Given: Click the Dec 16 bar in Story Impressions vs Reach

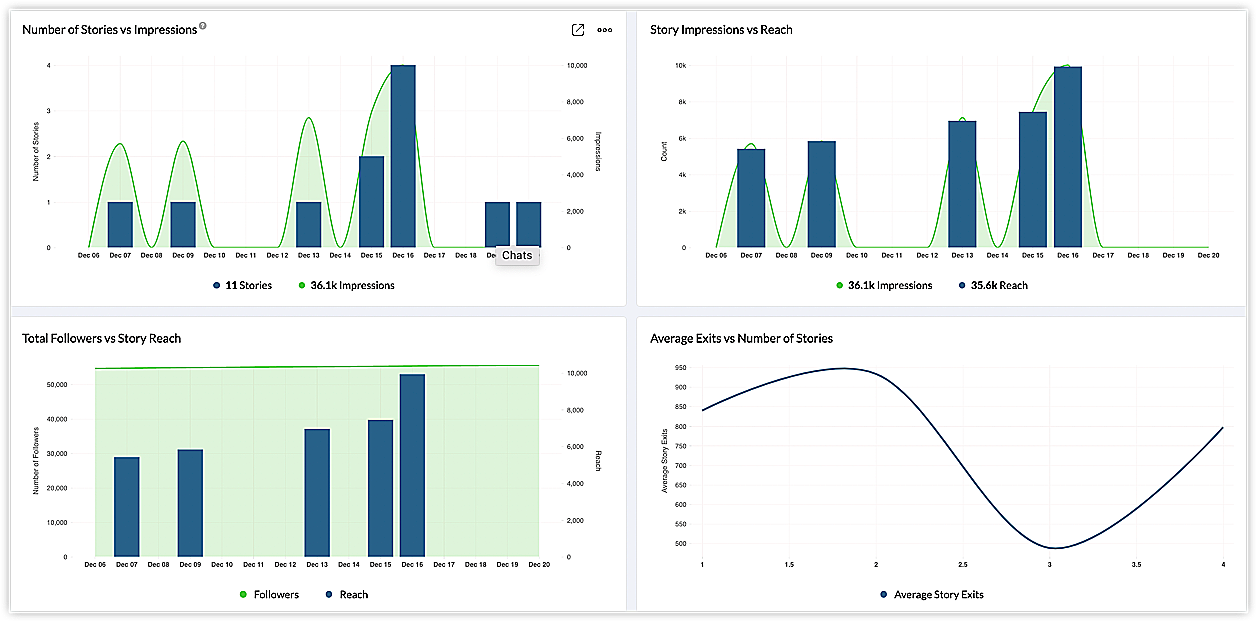Looking at the screenshot, I should [x=1068, y=157].
